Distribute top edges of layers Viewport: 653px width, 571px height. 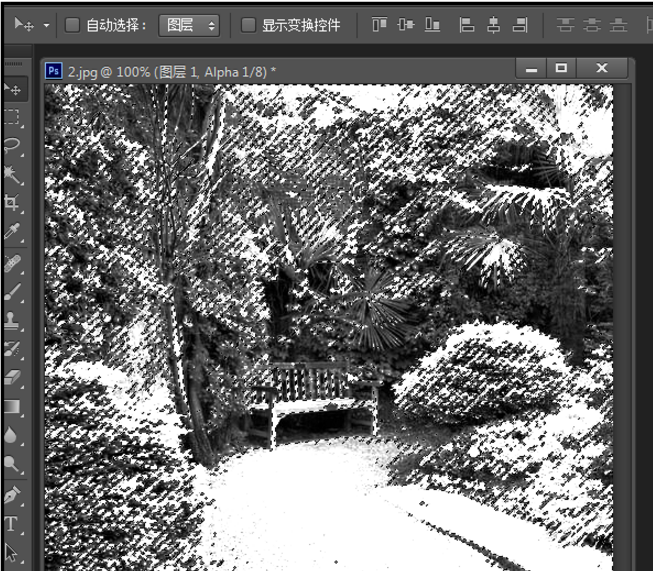click(565, 25)
